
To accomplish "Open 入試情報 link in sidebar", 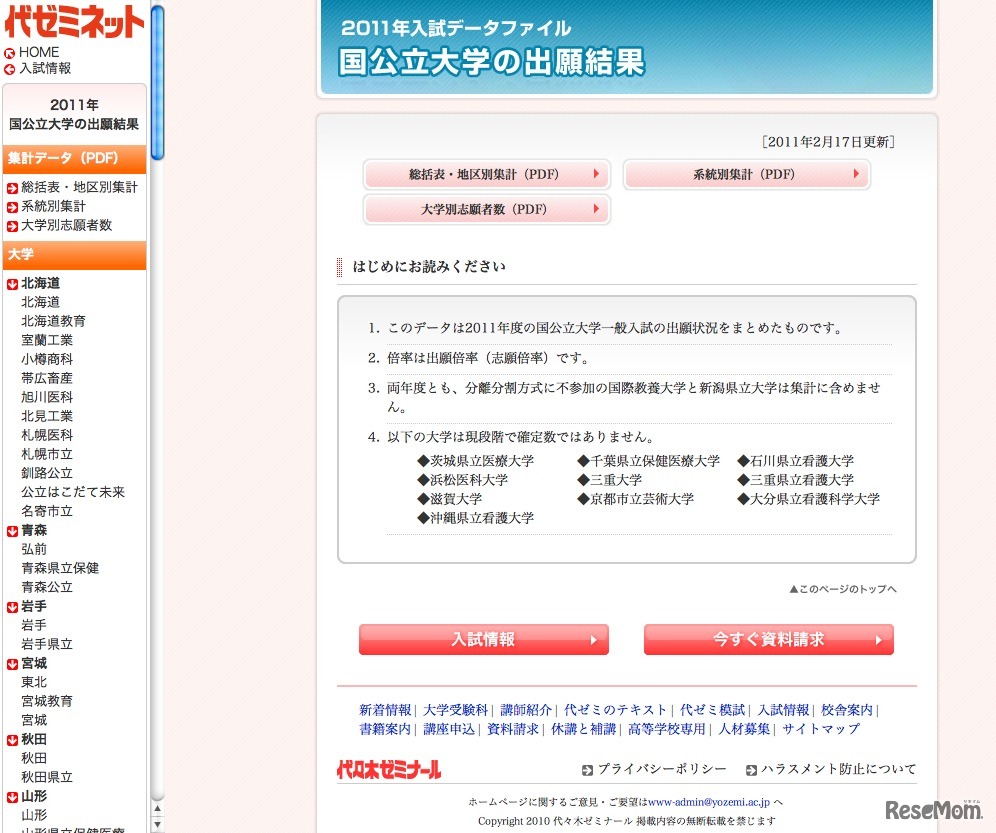I will pos(45,68).
